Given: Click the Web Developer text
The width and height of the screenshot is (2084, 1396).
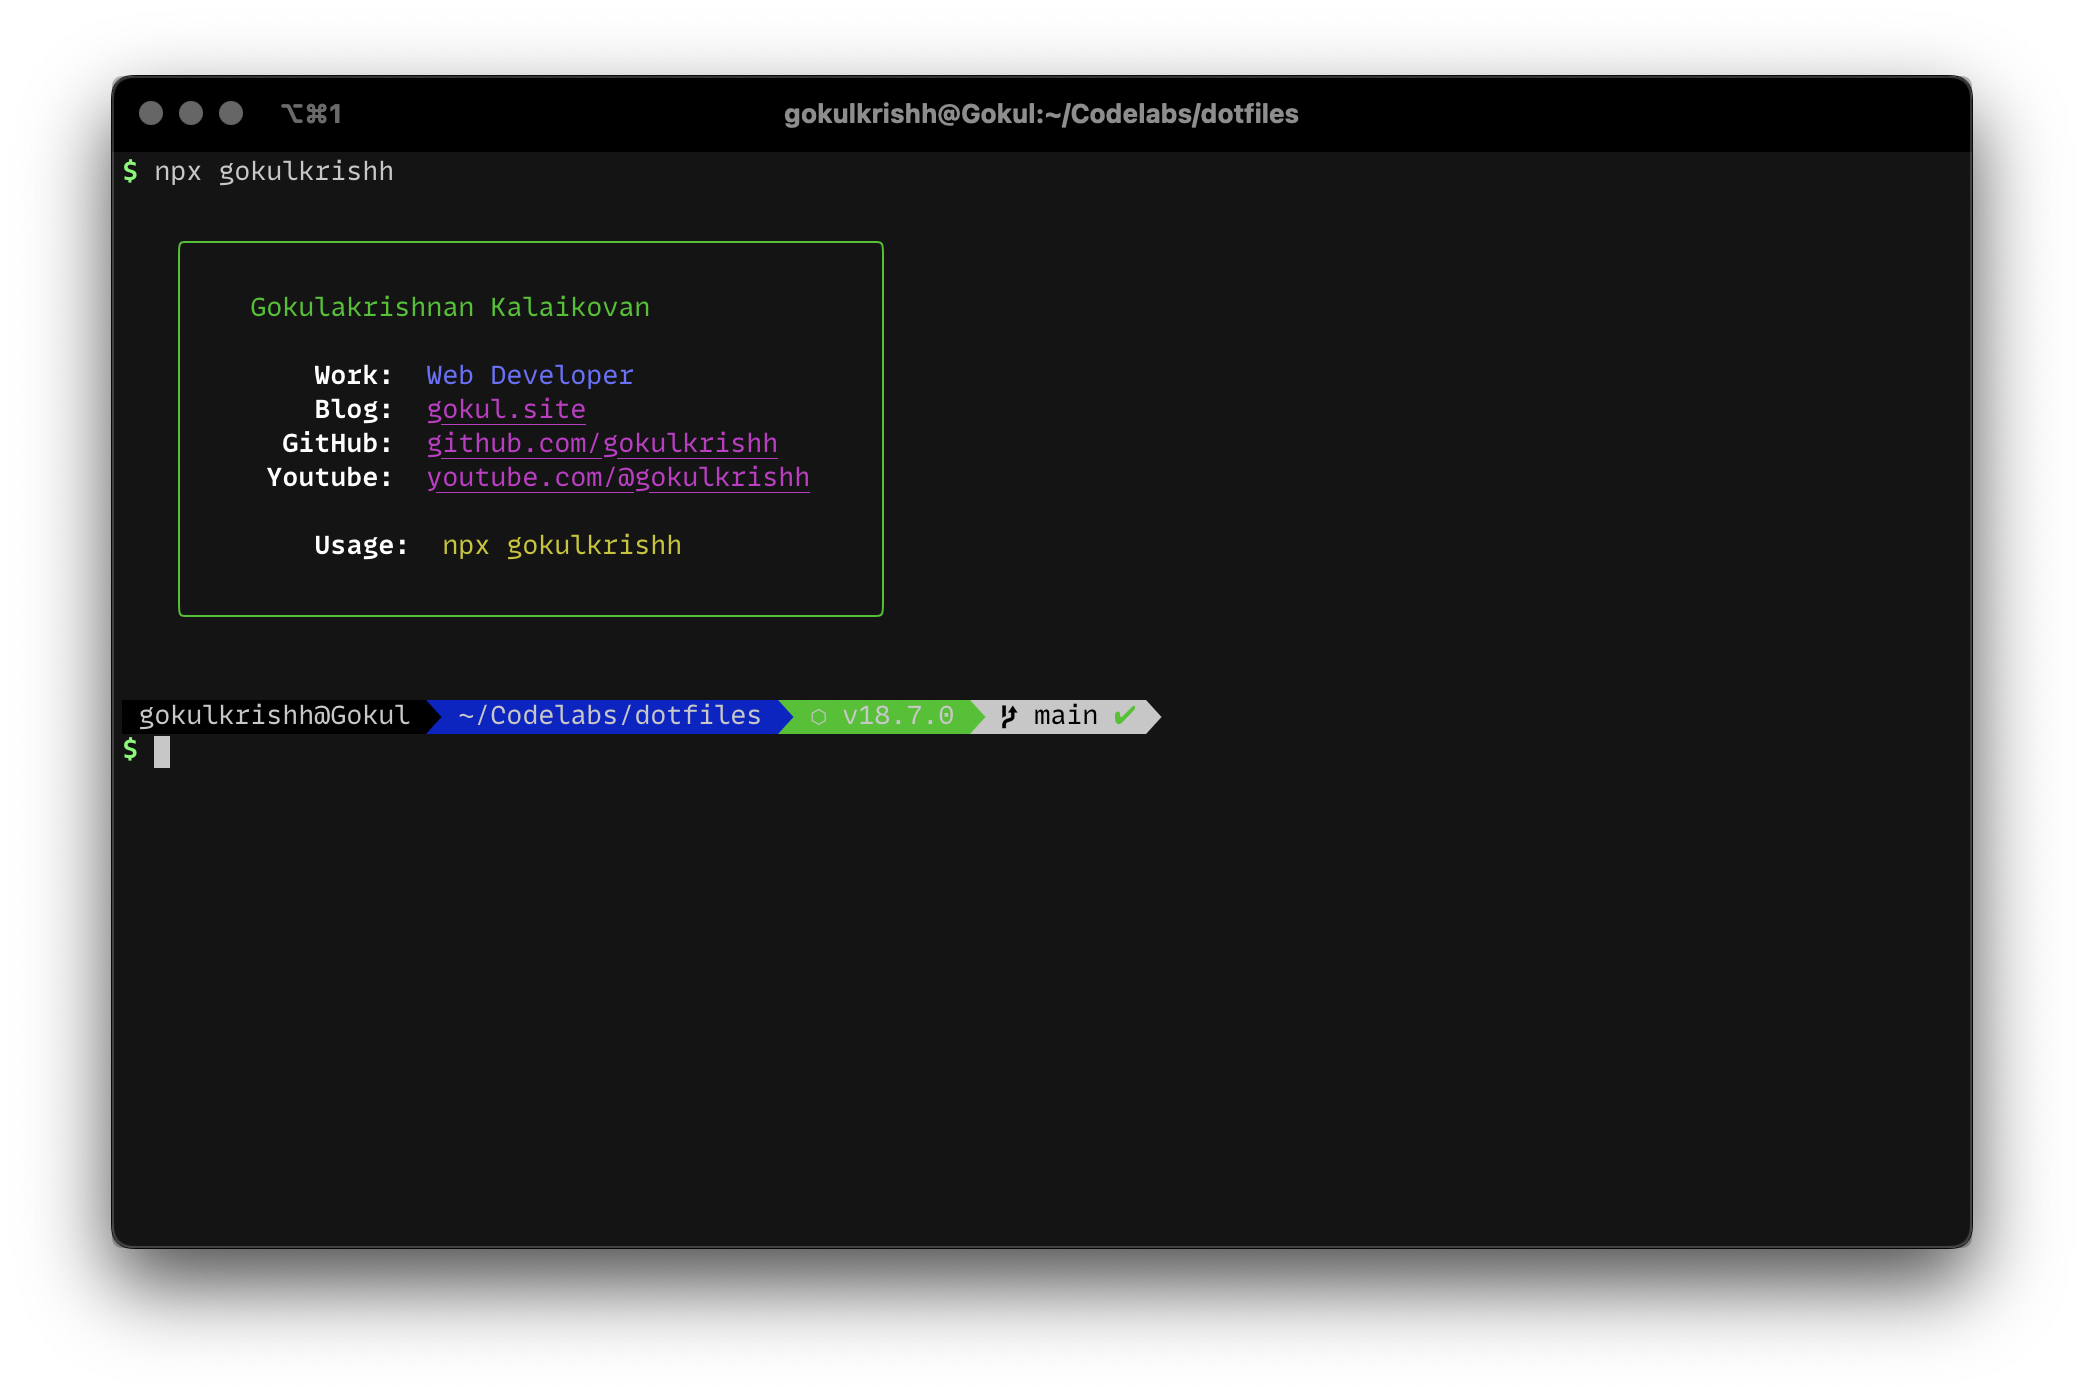Looking at the screenshot, I should pyautogui.click(x=529, y=375).
